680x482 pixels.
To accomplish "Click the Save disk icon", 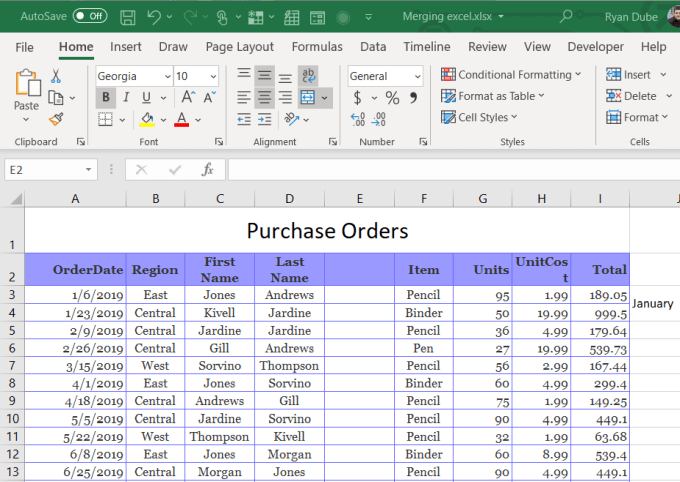I will click(x=127, y=17).
